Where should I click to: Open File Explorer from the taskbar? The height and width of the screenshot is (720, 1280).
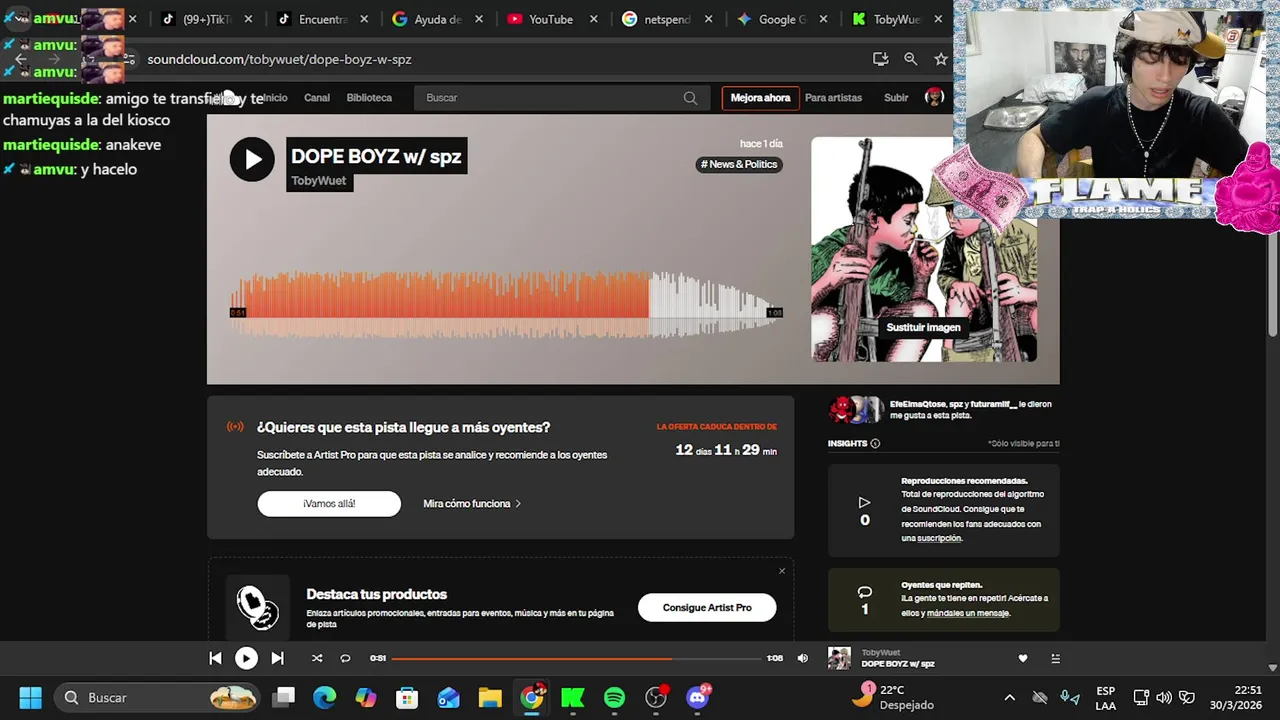[x=489, y=697]
